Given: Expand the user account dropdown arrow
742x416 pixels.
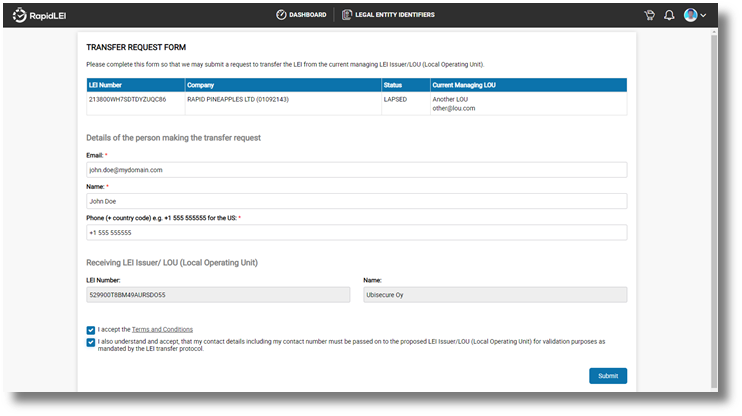Looking at the screenshot, I should click(703, 16).
